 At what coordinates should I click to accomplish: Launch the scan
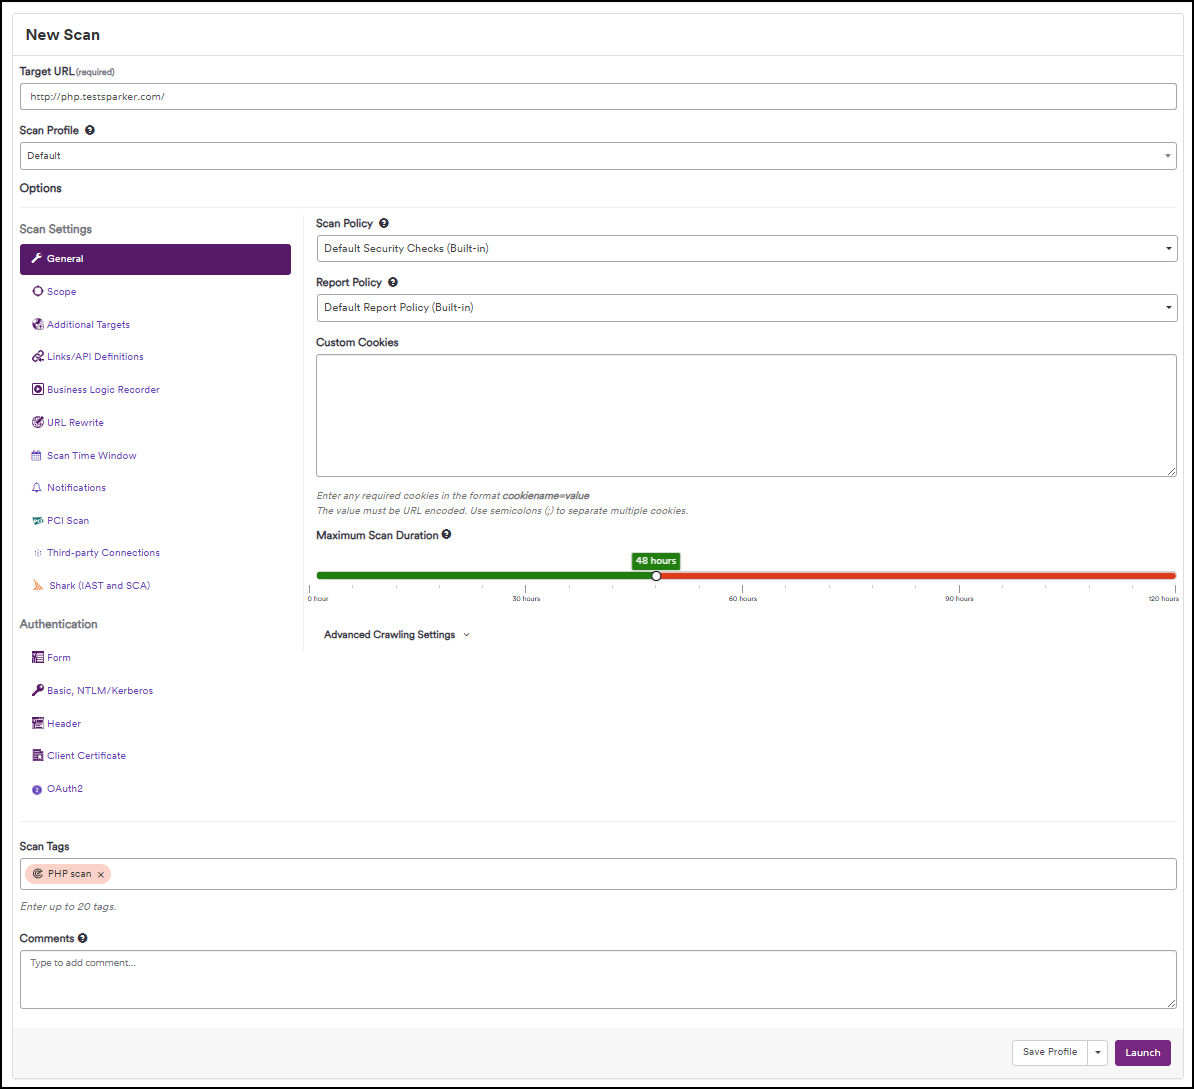[1142, 1052]
